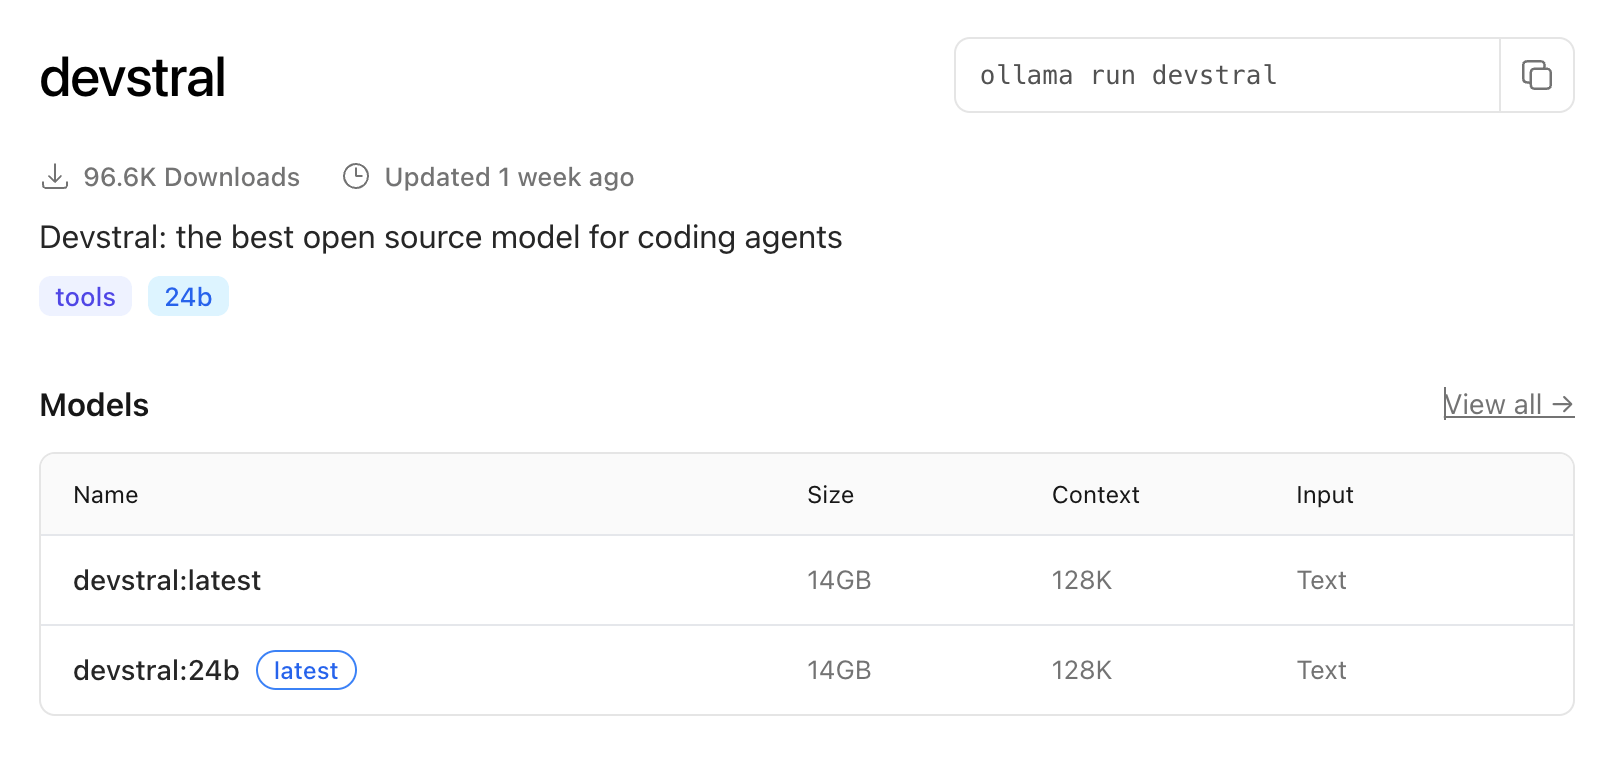Click the Size column header
This screenshot has width=1622, height=758.
[x=830, y=495]
